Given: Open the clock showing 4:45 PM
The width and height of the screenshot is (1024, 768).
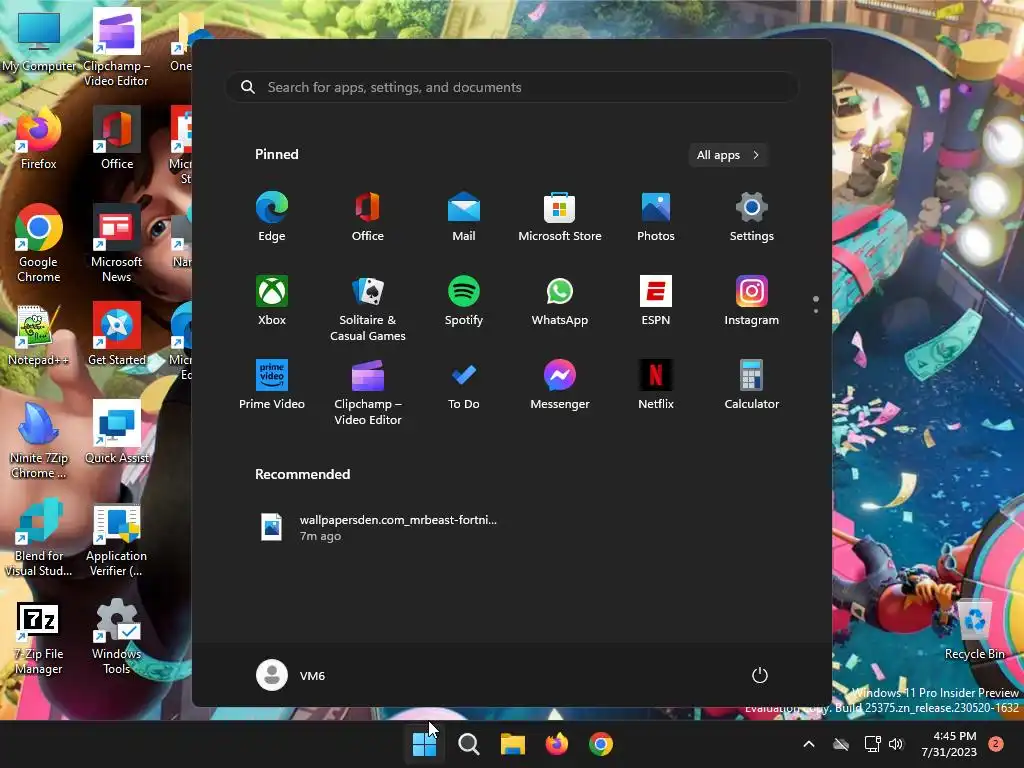Looking at the screenshot, I should click(949, 744).
